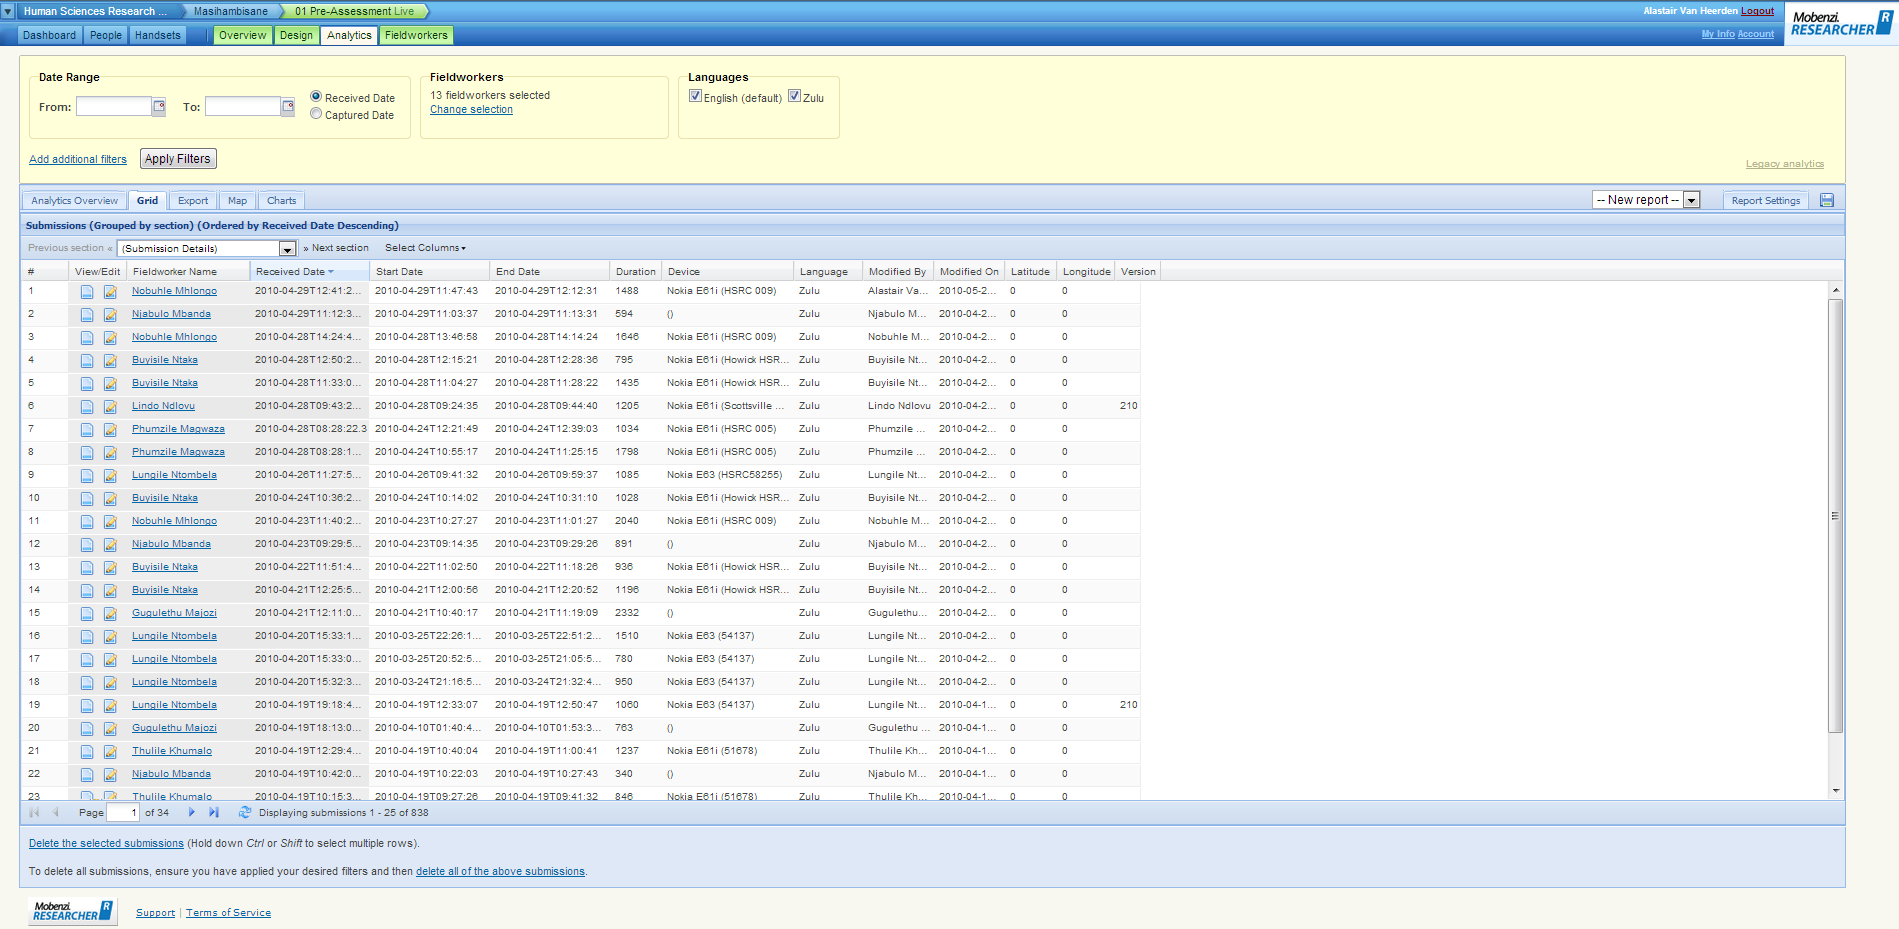Select the Captured Date radio button
The image size is (1899, 929).
coord(316,115)
